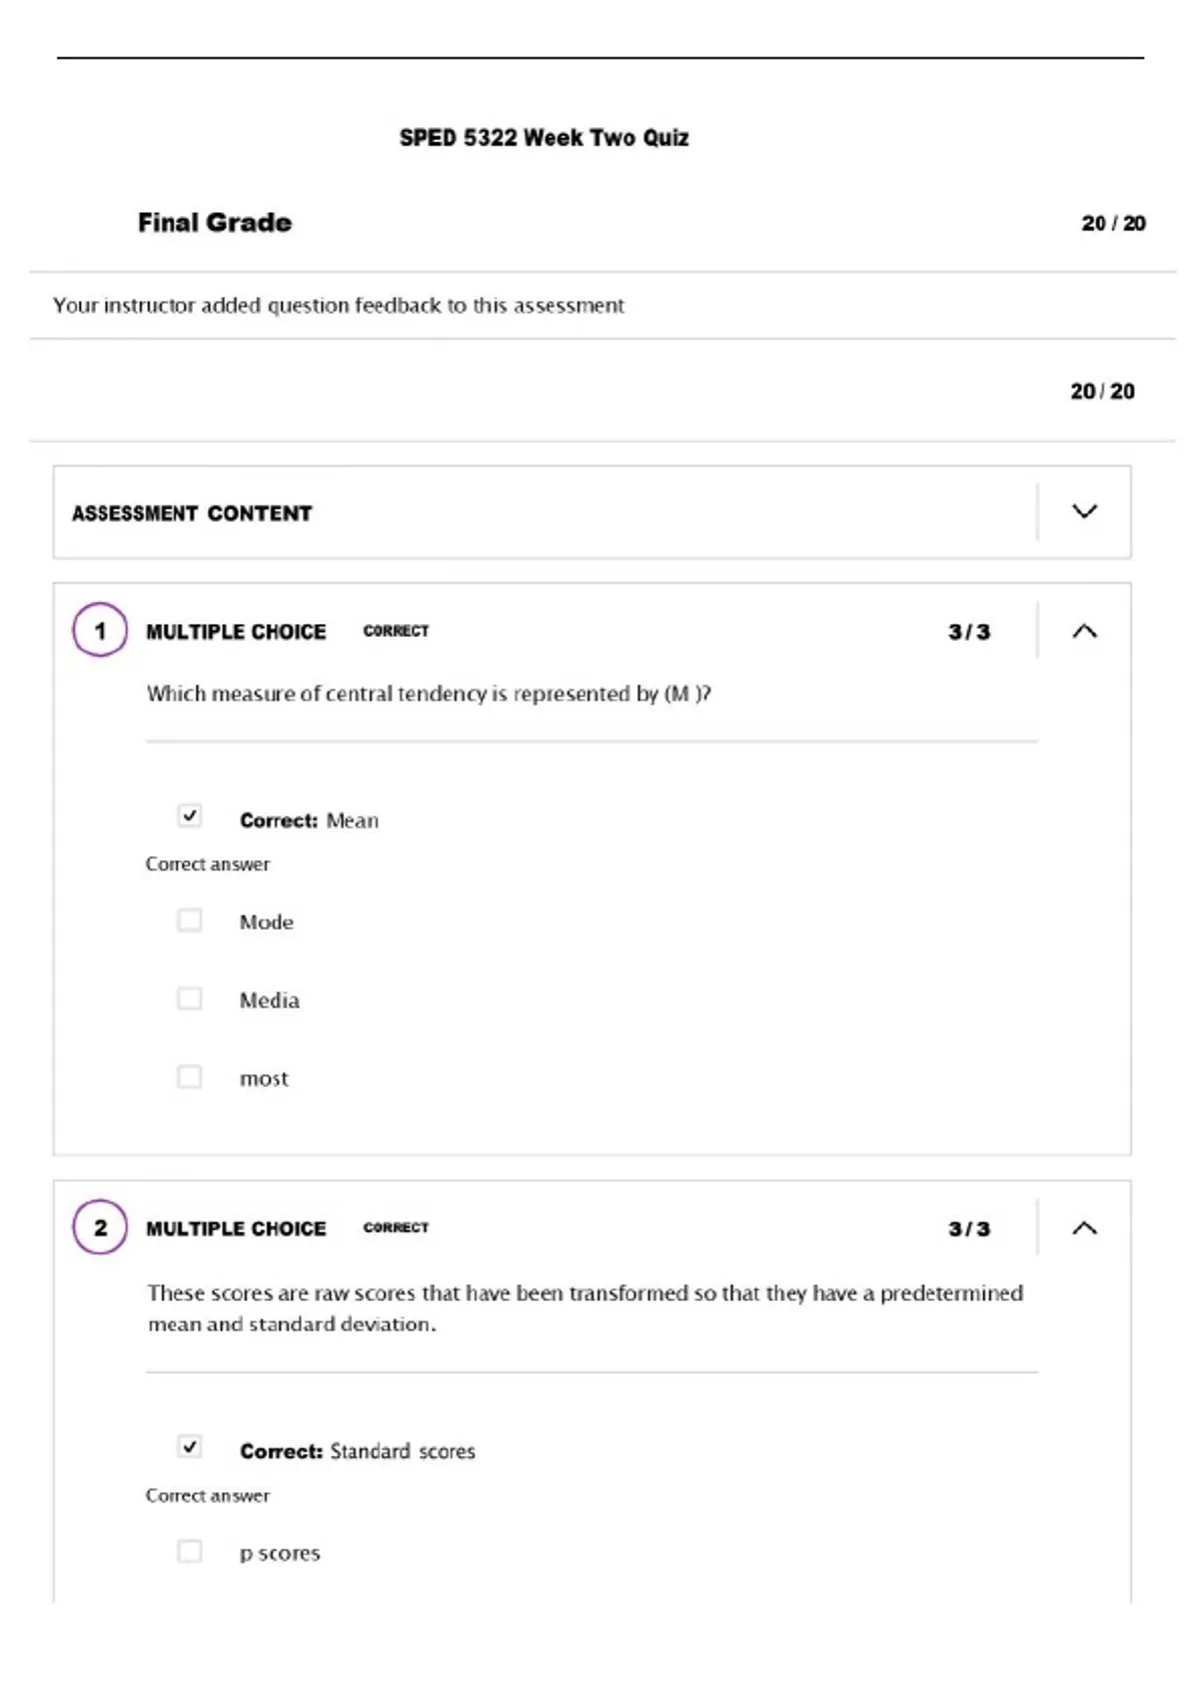This screenshot has height=1700, width=1200.
Task: Check the Media answer checkbox
Action: 189,998
